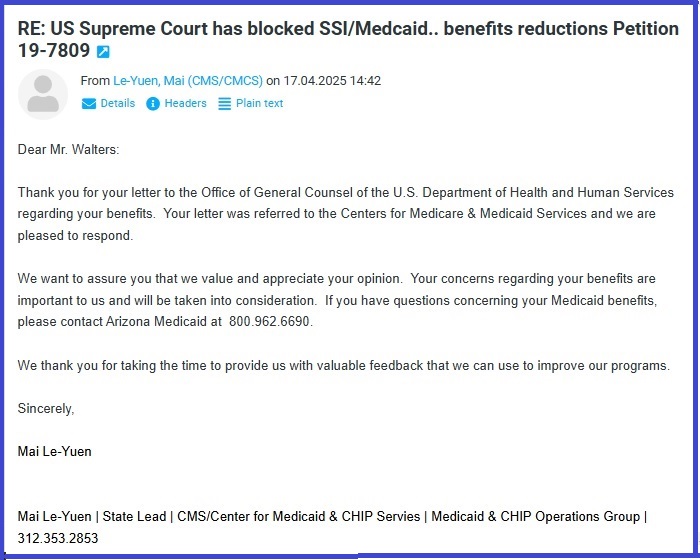Click the sender's avatar placeholder image

click(x=43, y=93)
